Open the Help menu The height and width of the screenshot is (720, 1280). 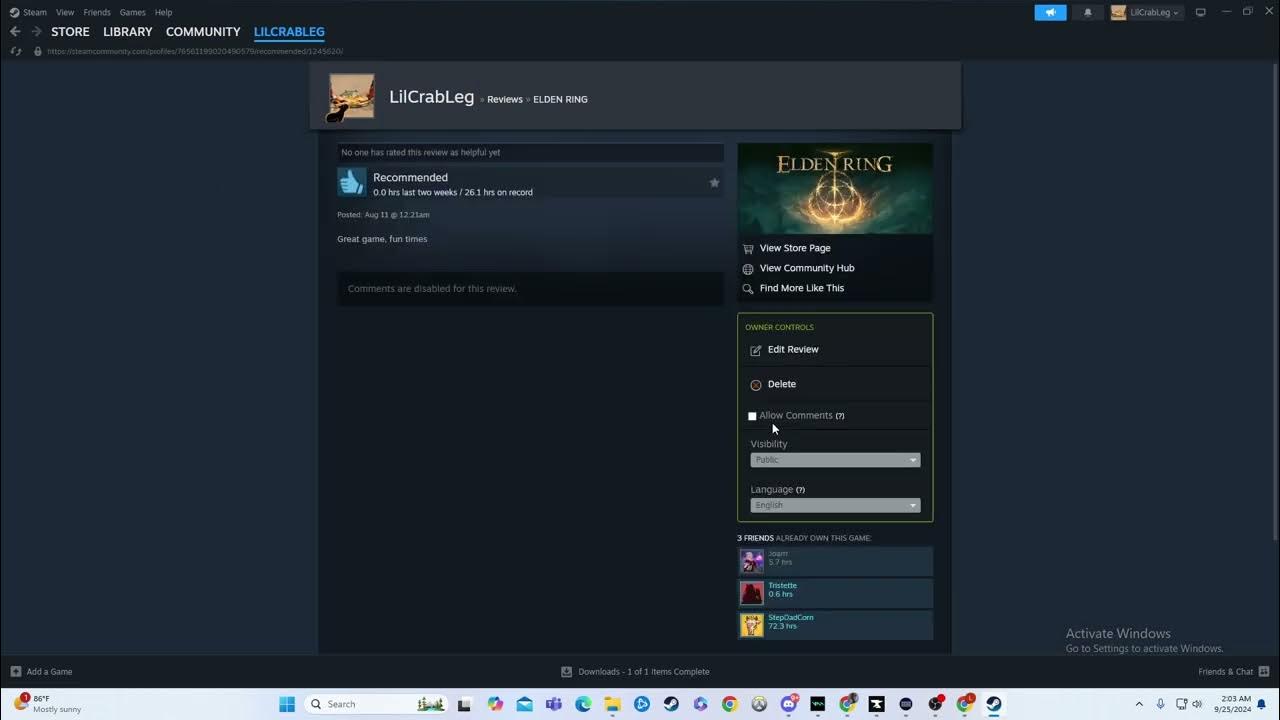(163, 12)
